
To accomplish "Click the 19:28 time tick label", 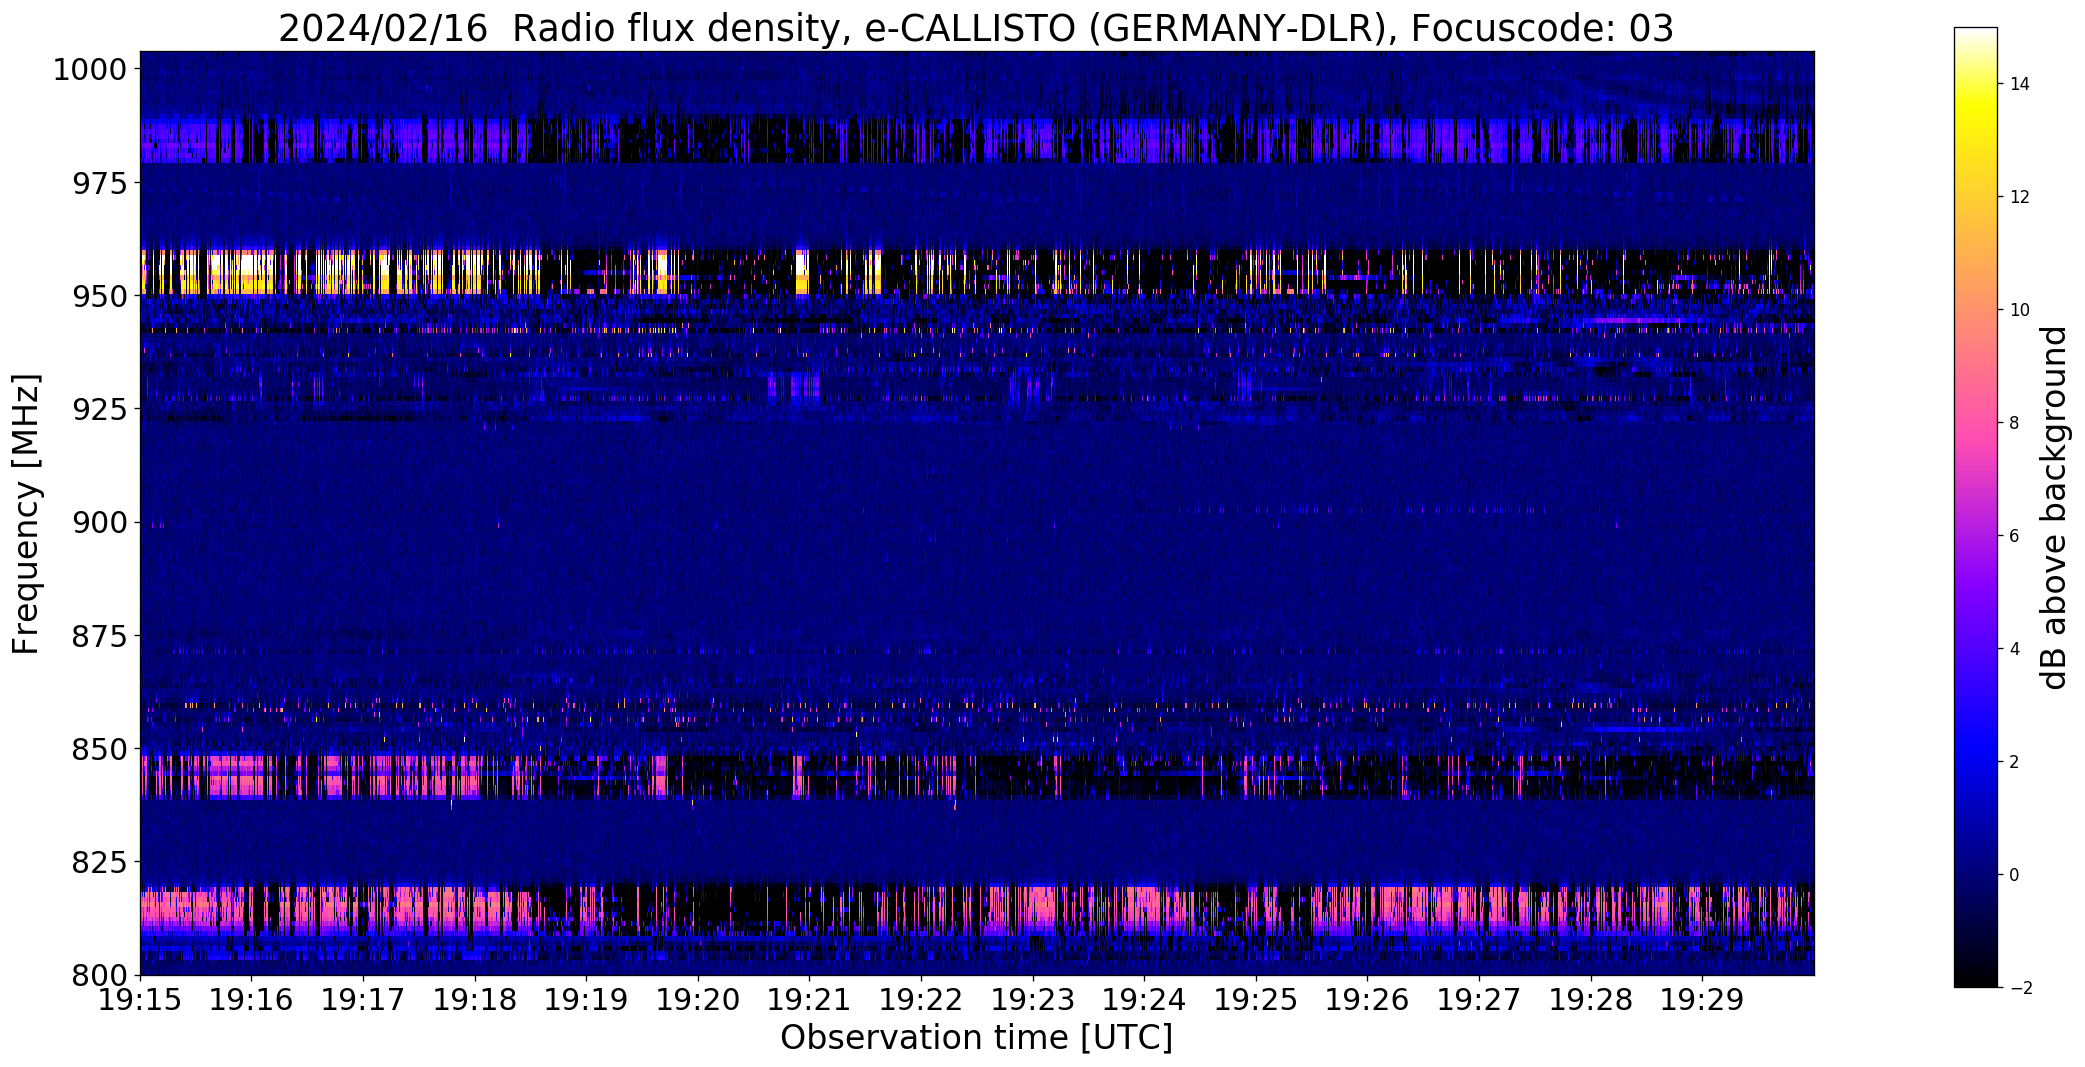I will click(1592, 1000).
